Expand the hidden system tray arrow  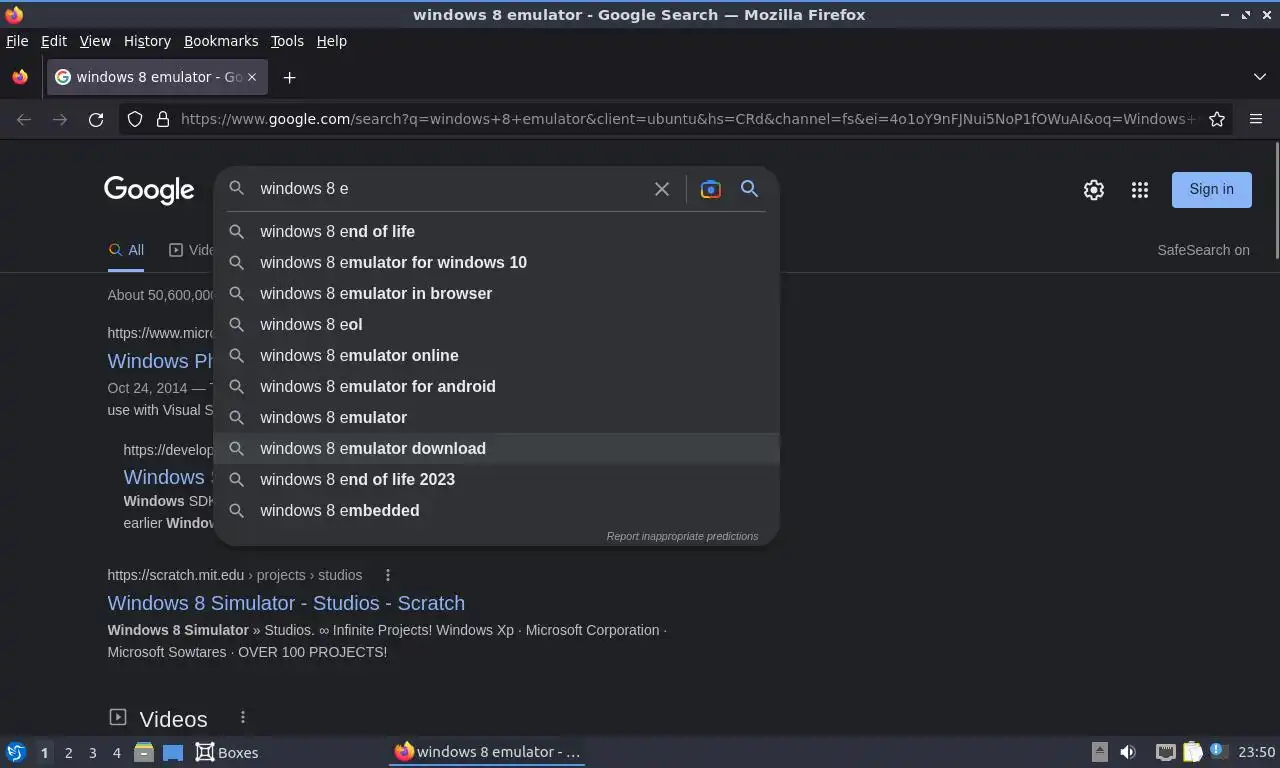[x=1099, y=752]
